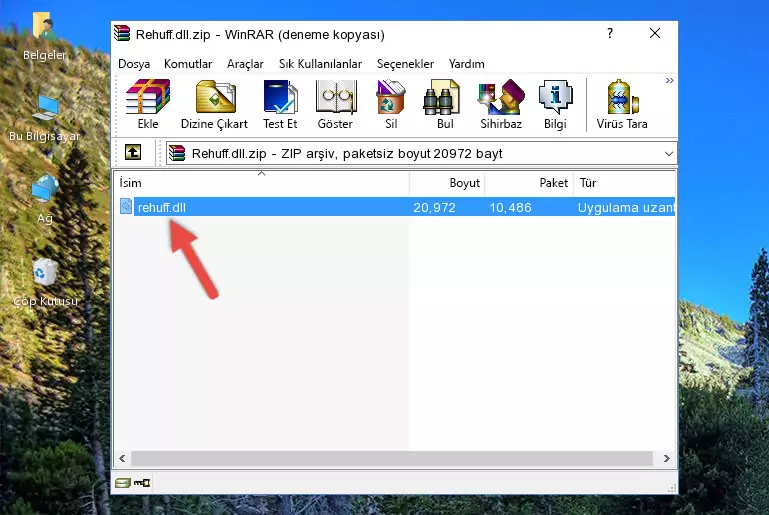Open the Komutlar menu
This screenshot has height=515, width=769.
coord(188,64)
